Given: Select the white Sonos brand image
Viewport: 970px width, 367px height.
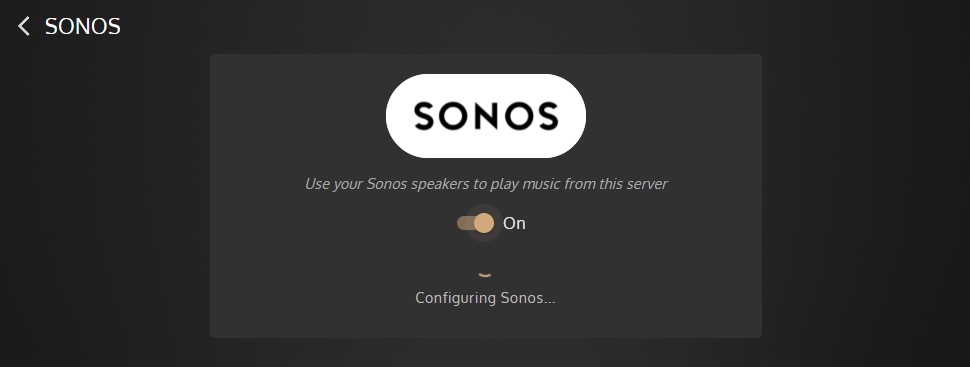Looking at the screenshot, I should (486, 116).
